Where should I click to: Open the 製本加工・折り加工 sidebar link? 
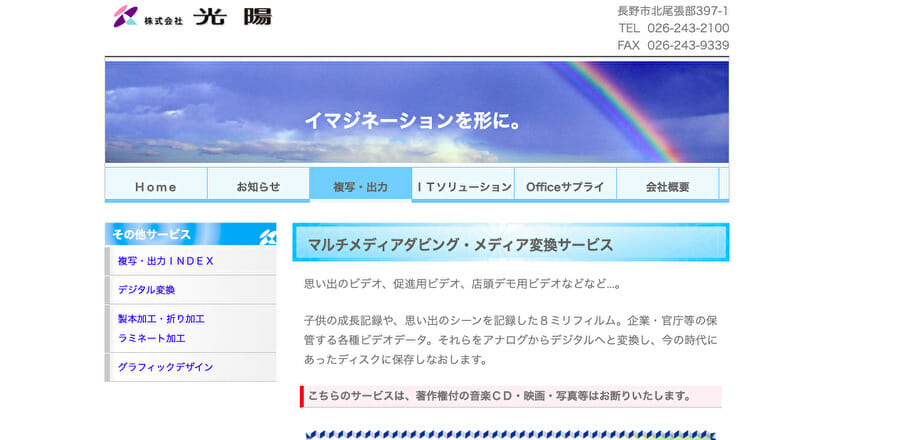click(161, 319)
